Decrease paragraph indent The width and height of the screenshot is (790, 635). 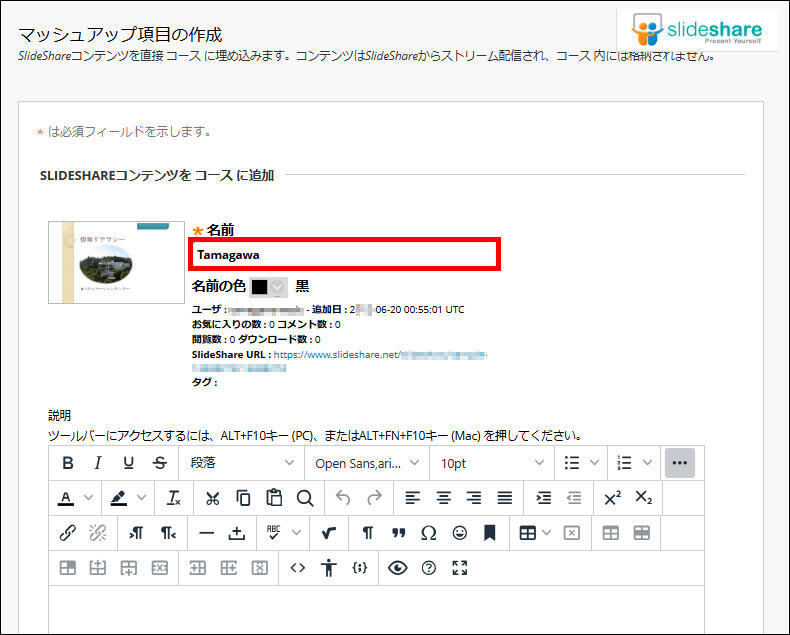pyautogui.click(x=574, y=498)
